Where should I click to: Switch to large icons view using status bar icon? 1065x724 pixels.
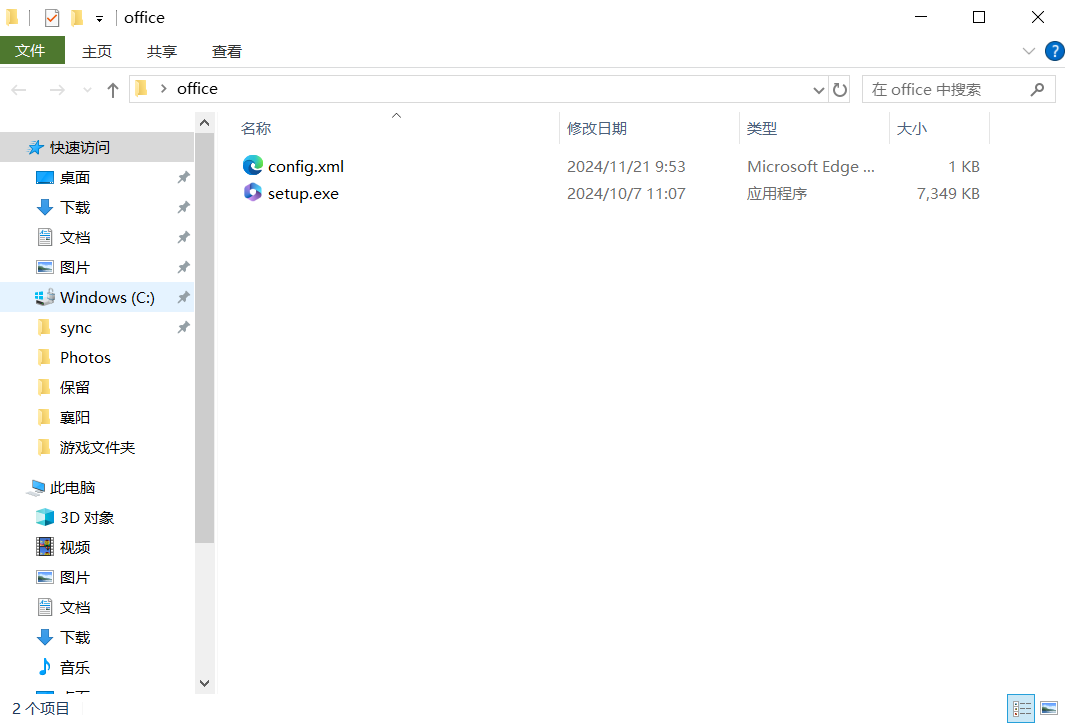click(x=1049, y=708)
